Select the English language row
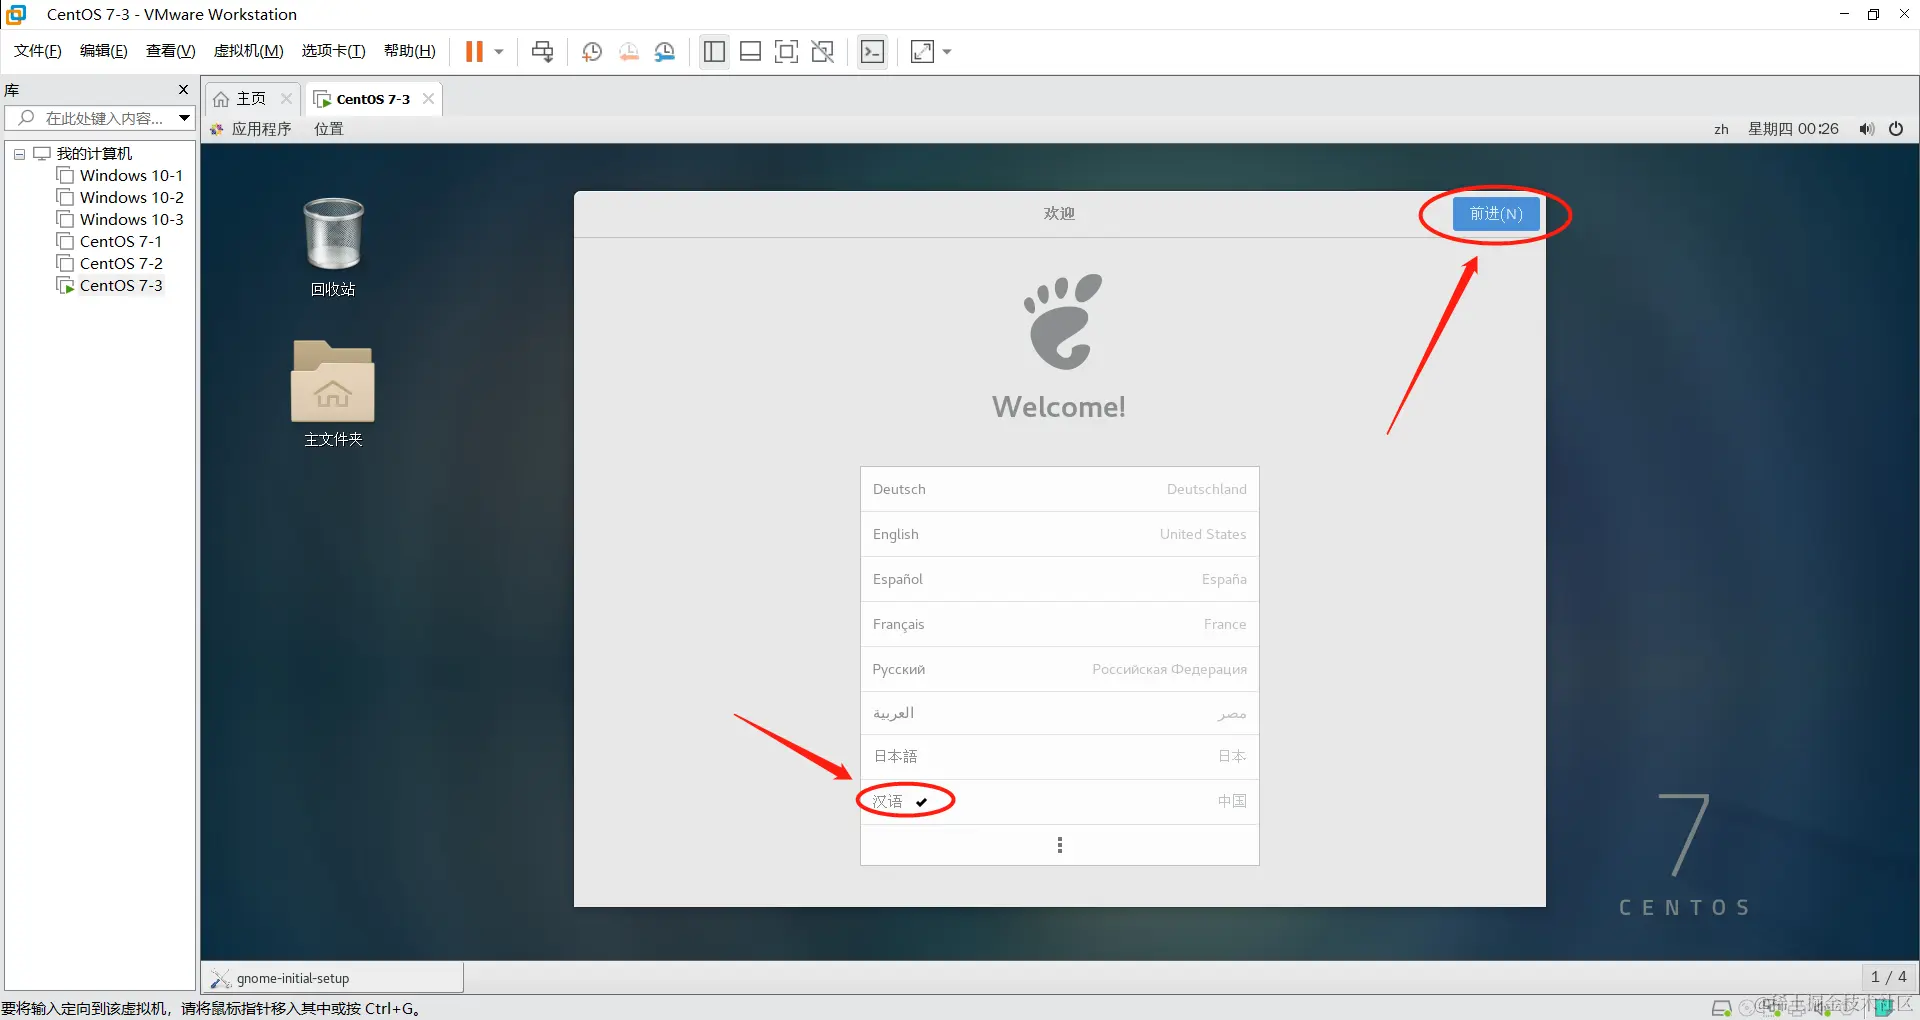 pyautogui.click(x=1059, y=534)
